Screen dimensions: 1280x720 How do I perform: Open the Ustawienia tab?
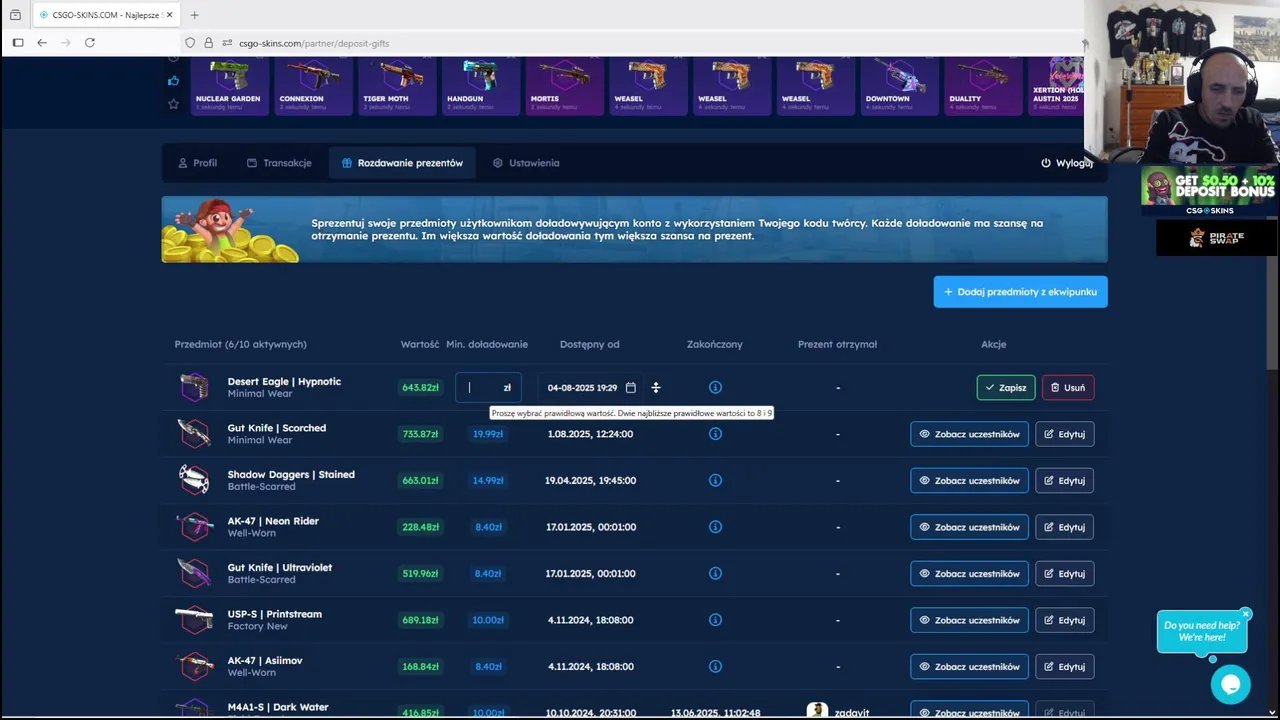pyautogui.click(x=526, y=163)
